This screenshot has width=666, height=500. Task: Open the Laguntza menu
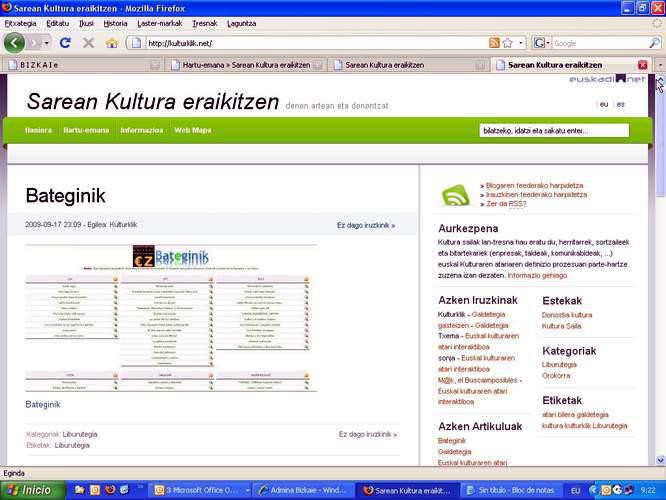point(241,24)
